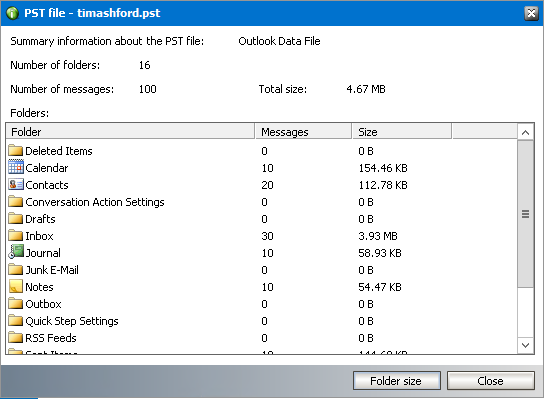Viewport: 546px width, 399px height.
Task: Click the scrollbar down arrow
Action: coord(525,345)
